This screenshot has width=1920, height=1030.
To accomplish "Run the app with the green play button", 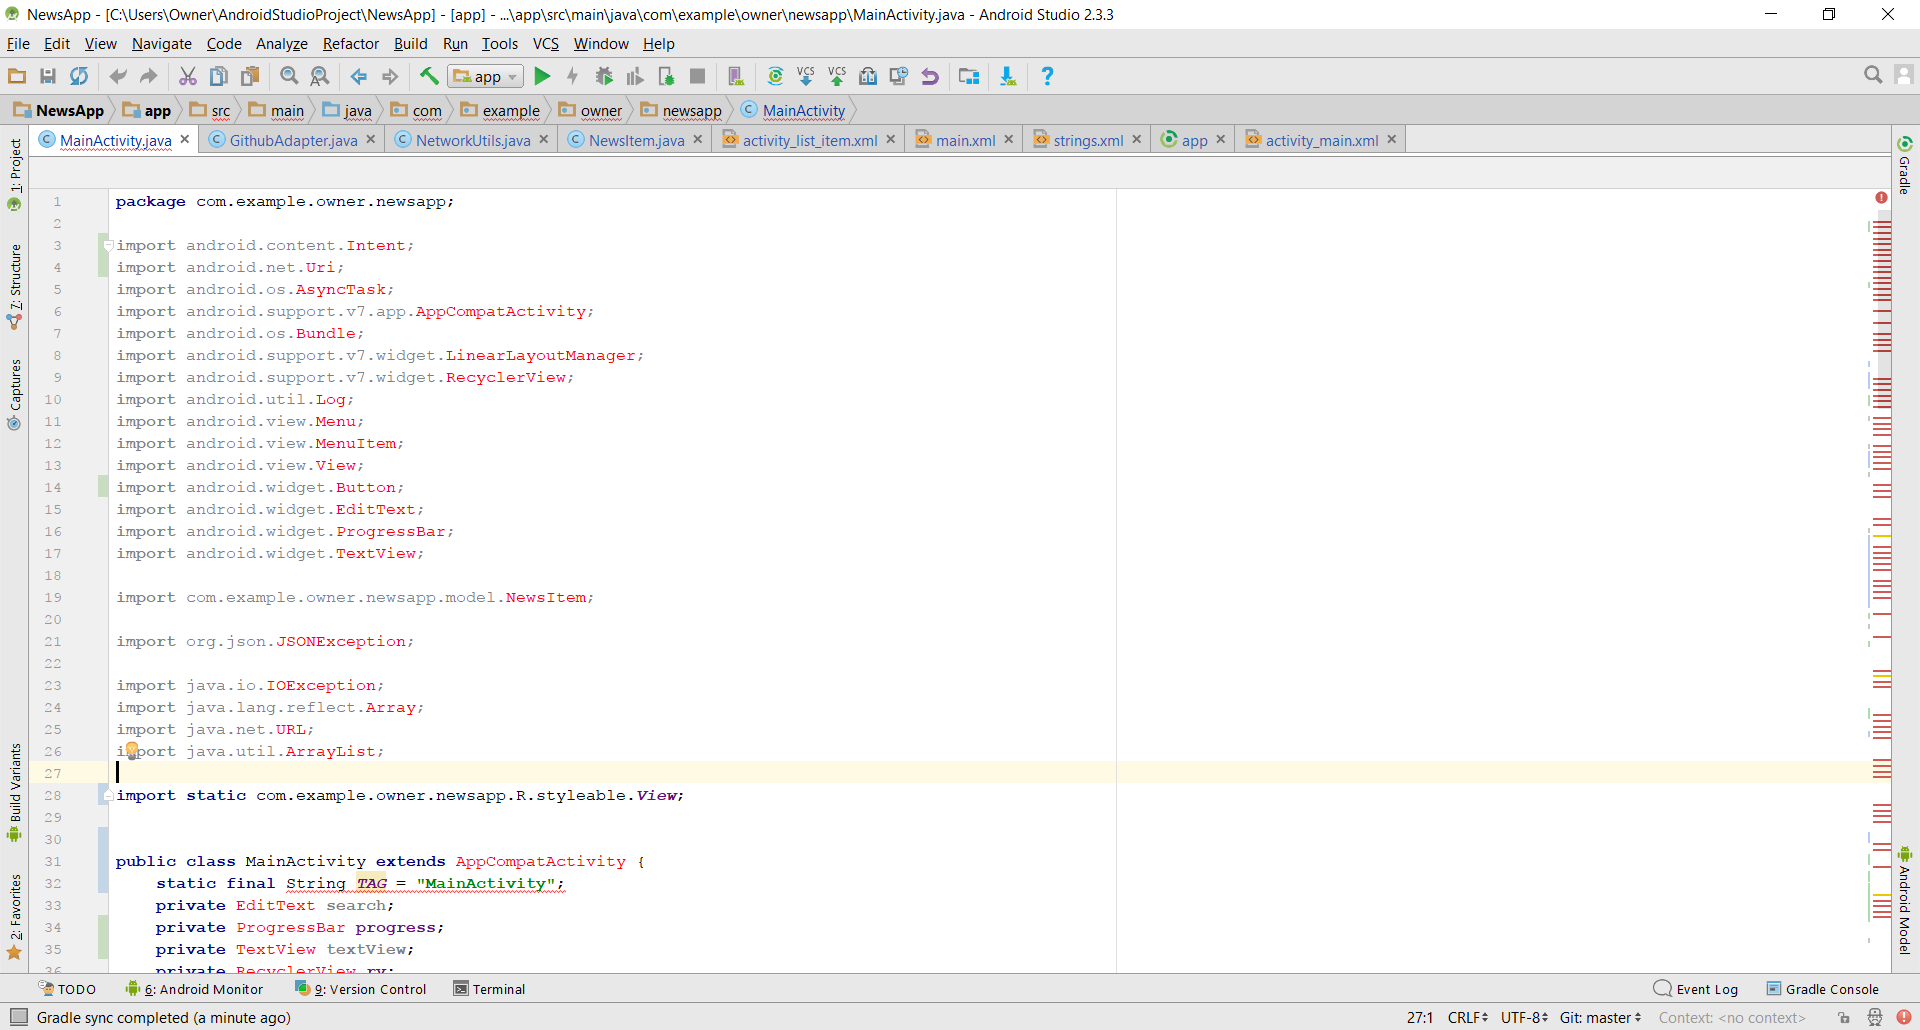I will point(542,76).
